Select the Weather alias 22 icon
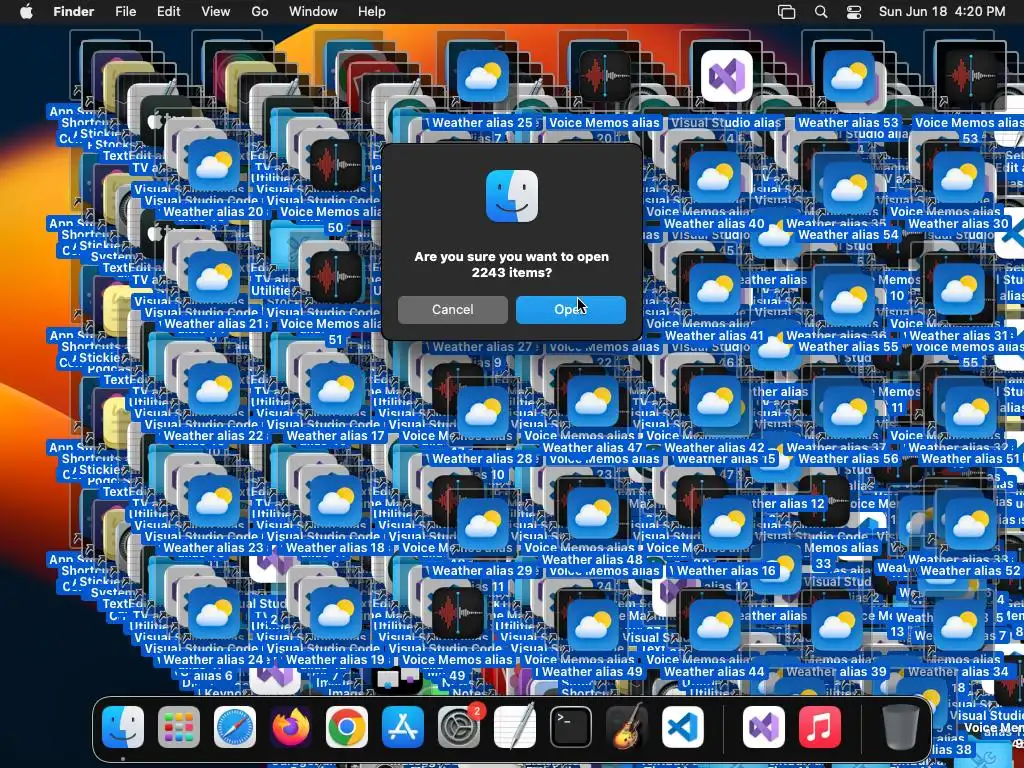This screenshot has width=1024, height=768. (x=214, y=390)
